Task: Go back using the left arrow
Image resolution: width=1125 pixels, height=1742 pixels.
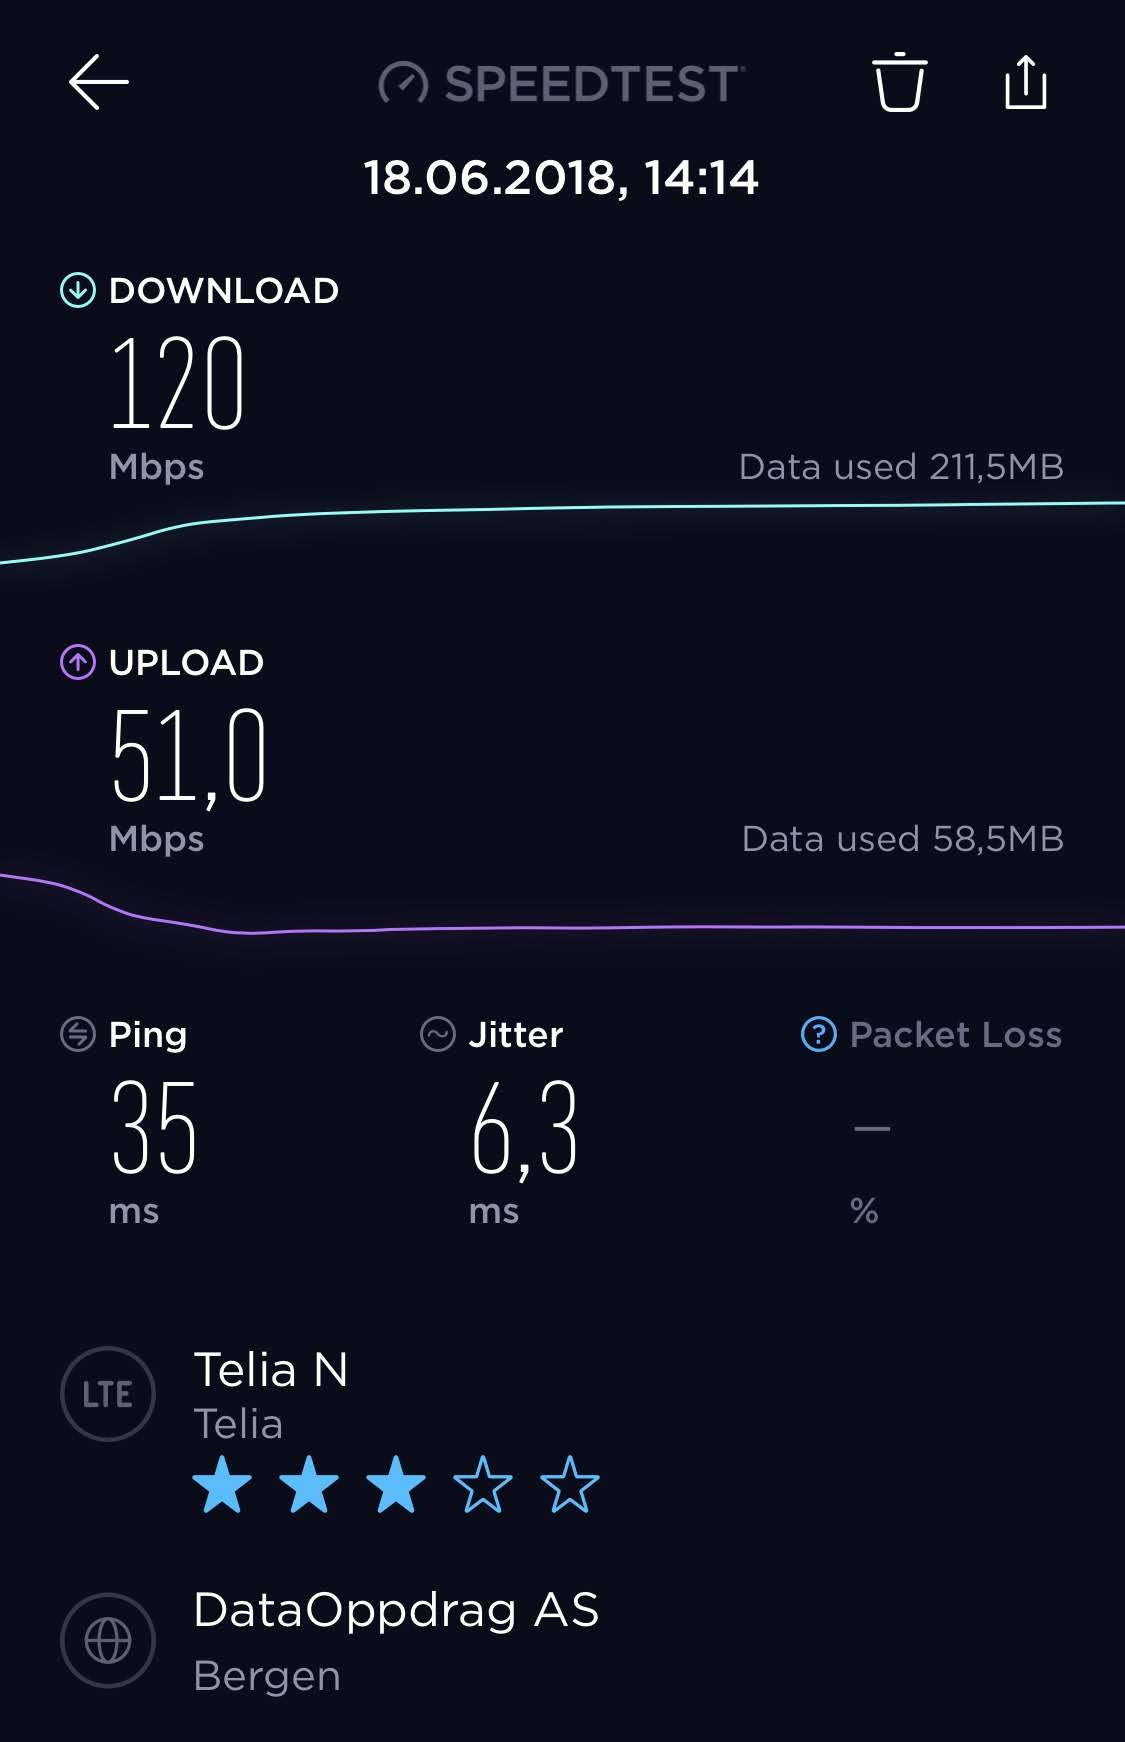Action: click(98, 82)
